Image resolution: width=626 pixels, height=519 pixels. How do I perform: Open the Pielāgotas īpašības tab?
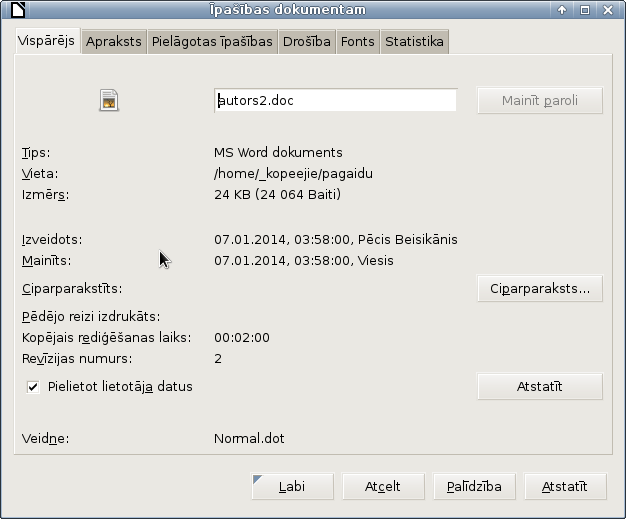point(212,42)
